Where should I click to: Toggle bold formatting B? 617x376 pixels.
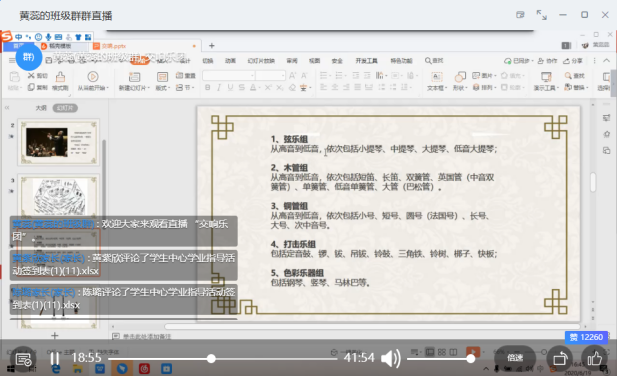click(207, 87)
